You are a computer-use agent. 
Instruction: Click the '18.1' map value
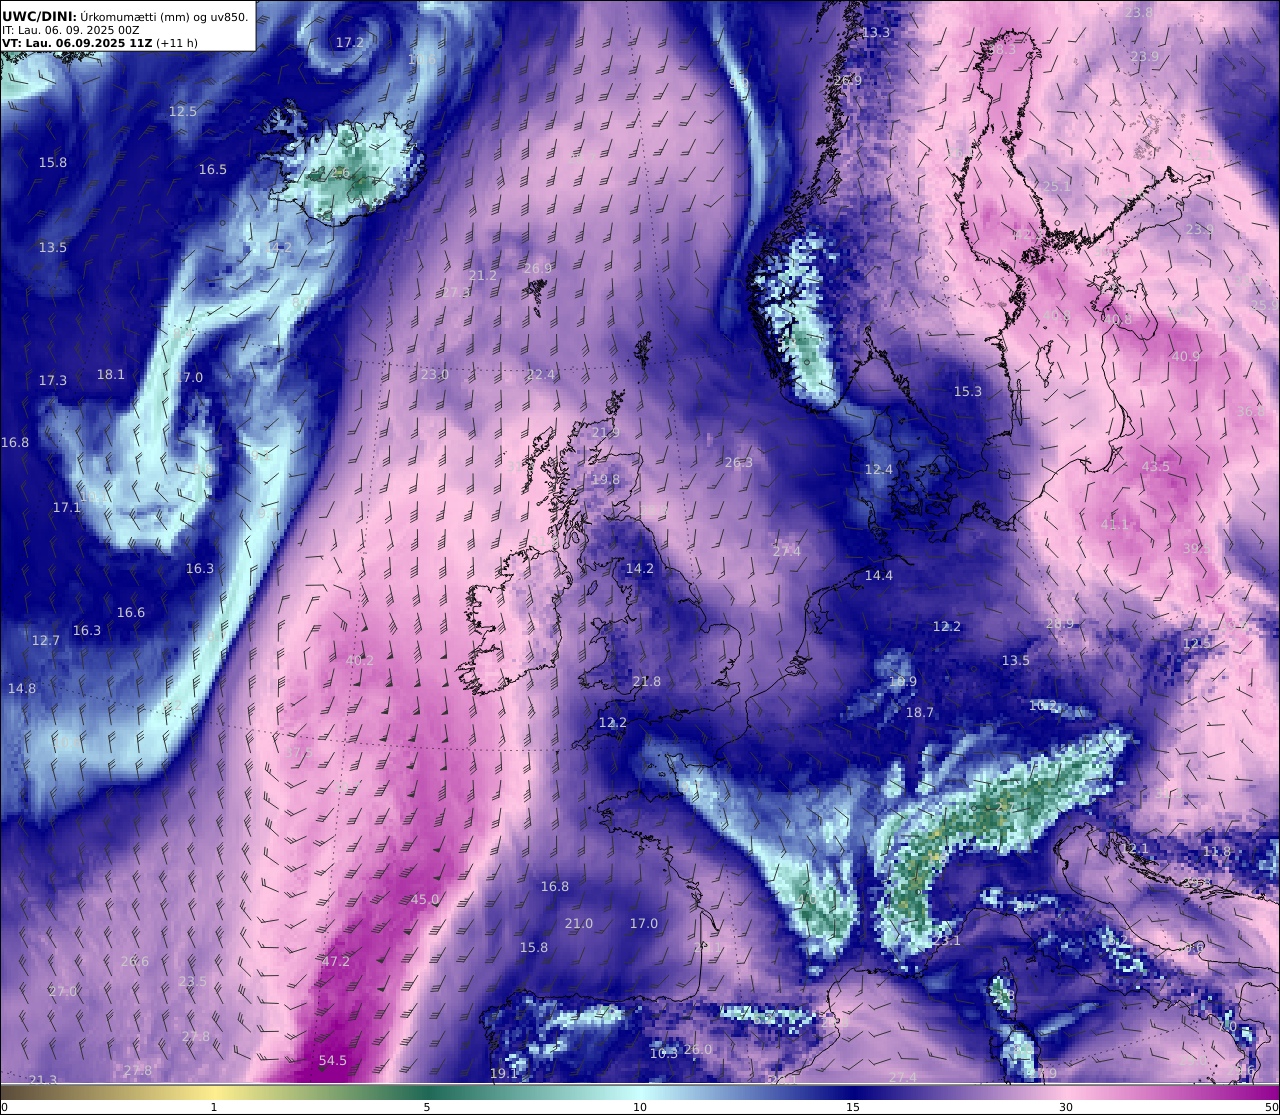click(111, 375)
